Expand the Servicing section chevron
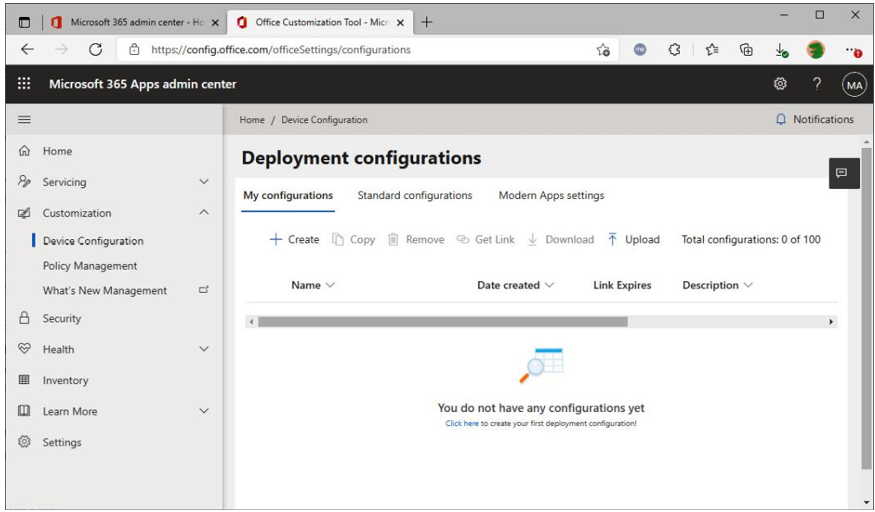875x512 pixels. click(x=204, y=182)
